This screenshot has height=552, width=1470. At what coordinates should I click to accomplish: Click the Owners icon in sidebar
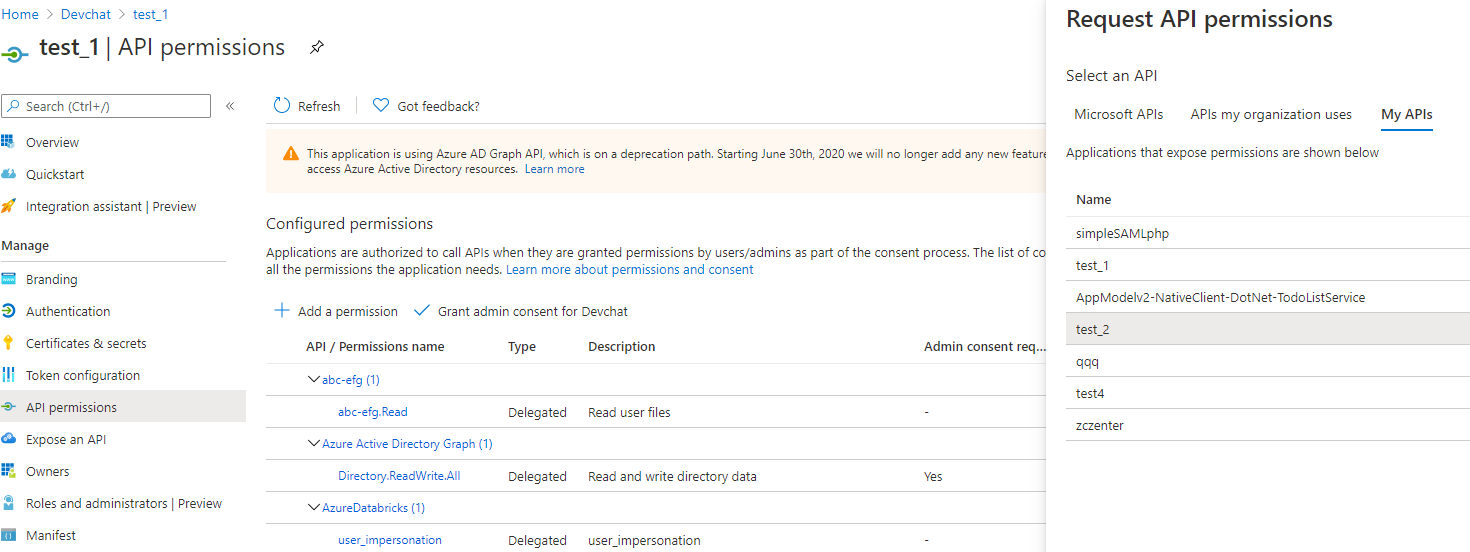[8, 471]
